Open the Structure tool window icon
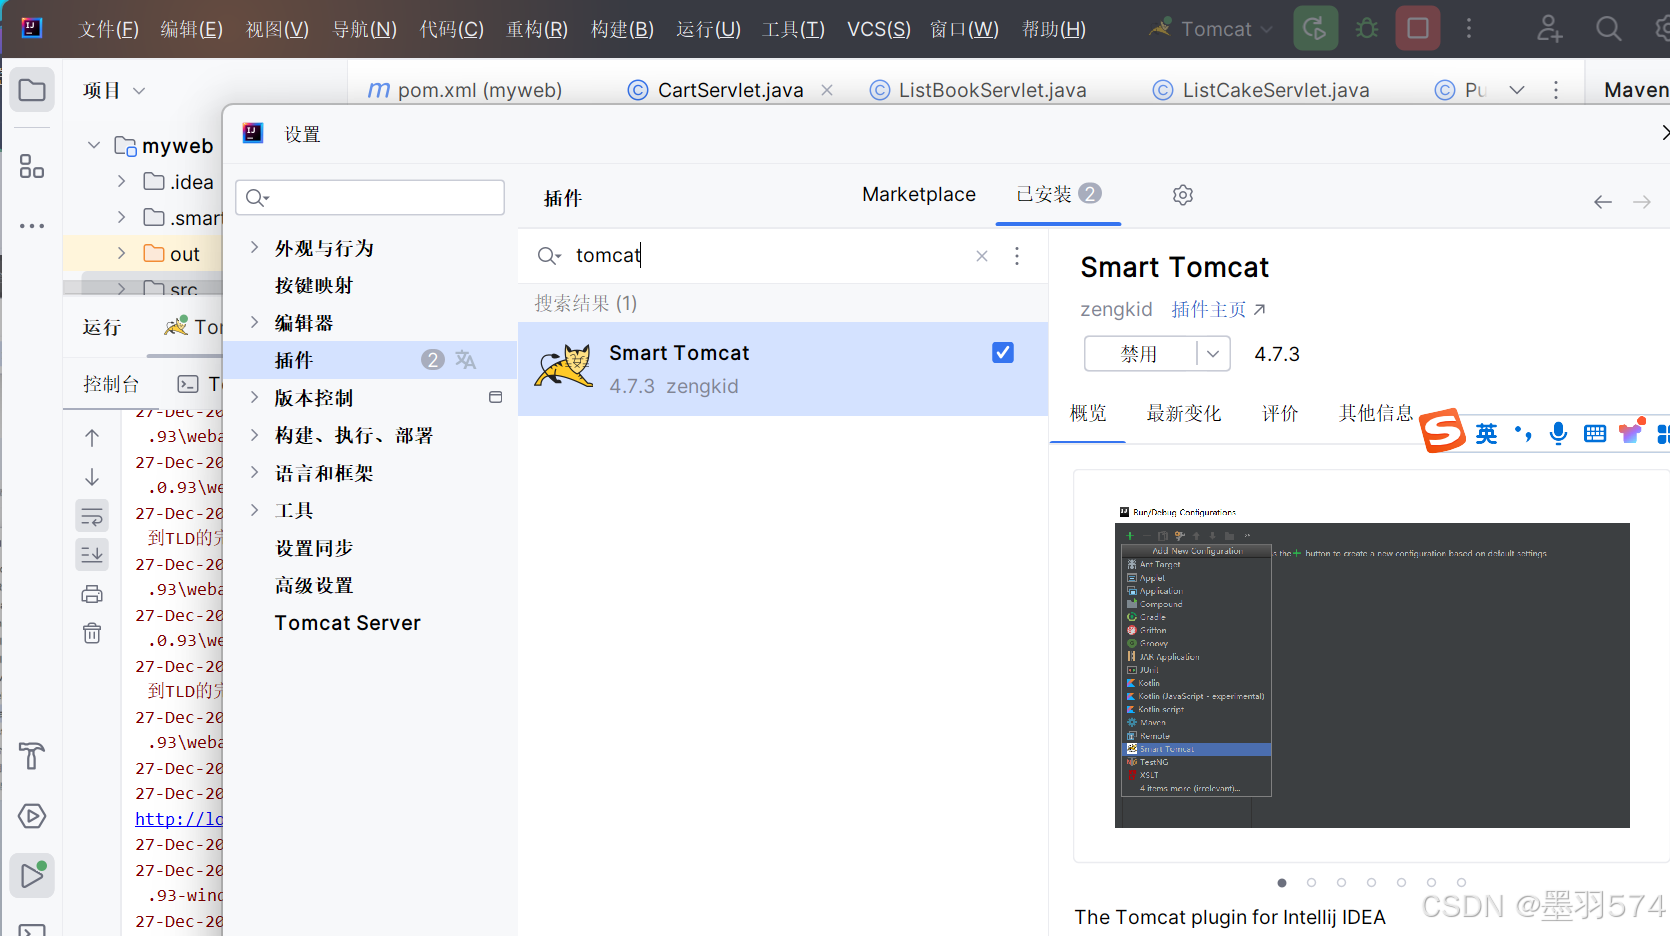The height and width of the screenshot is (936, 1670). (32, 166)
